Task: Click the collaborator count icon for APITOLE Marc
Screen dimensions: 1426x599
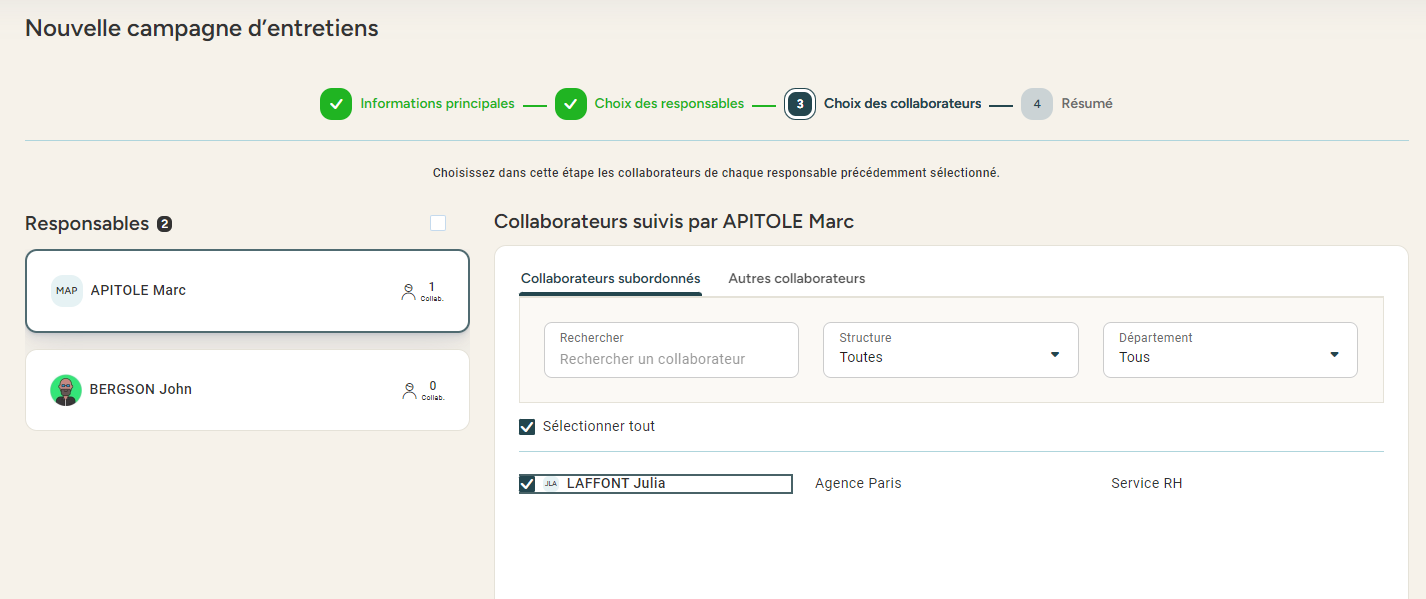Action: (x=408, y=292)
